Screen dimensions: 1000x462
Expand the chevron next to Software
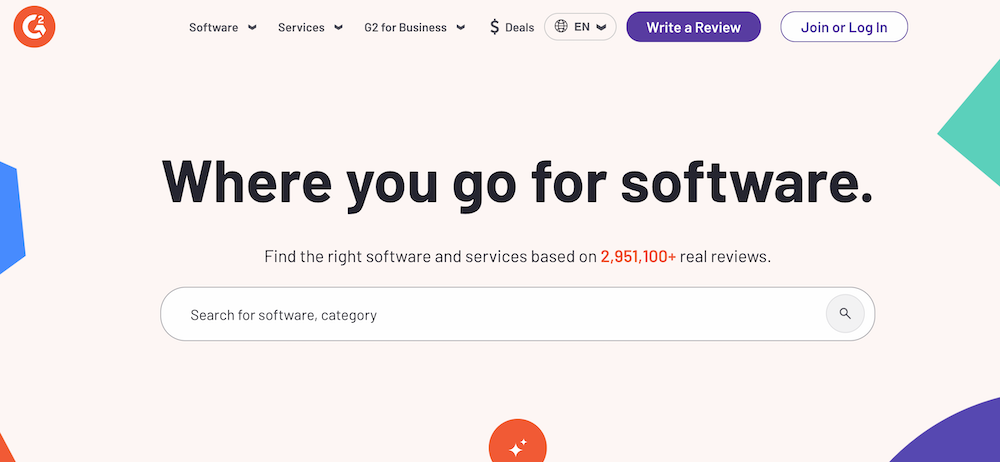pos(252,28)
